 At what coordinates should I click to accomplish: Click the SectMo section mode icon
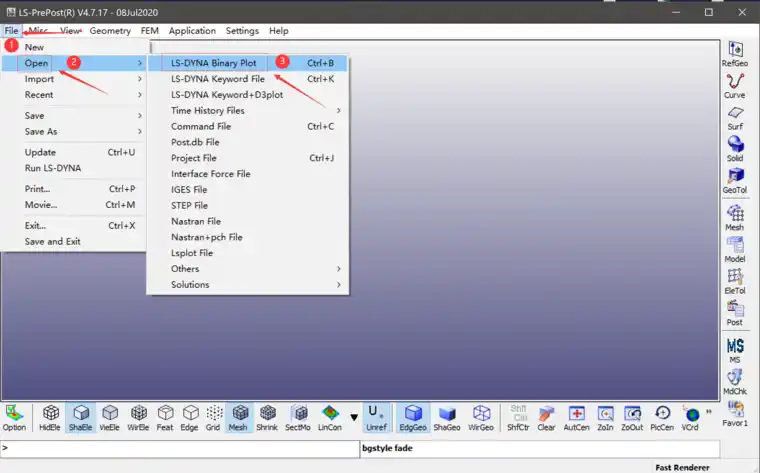pos(298,418)
